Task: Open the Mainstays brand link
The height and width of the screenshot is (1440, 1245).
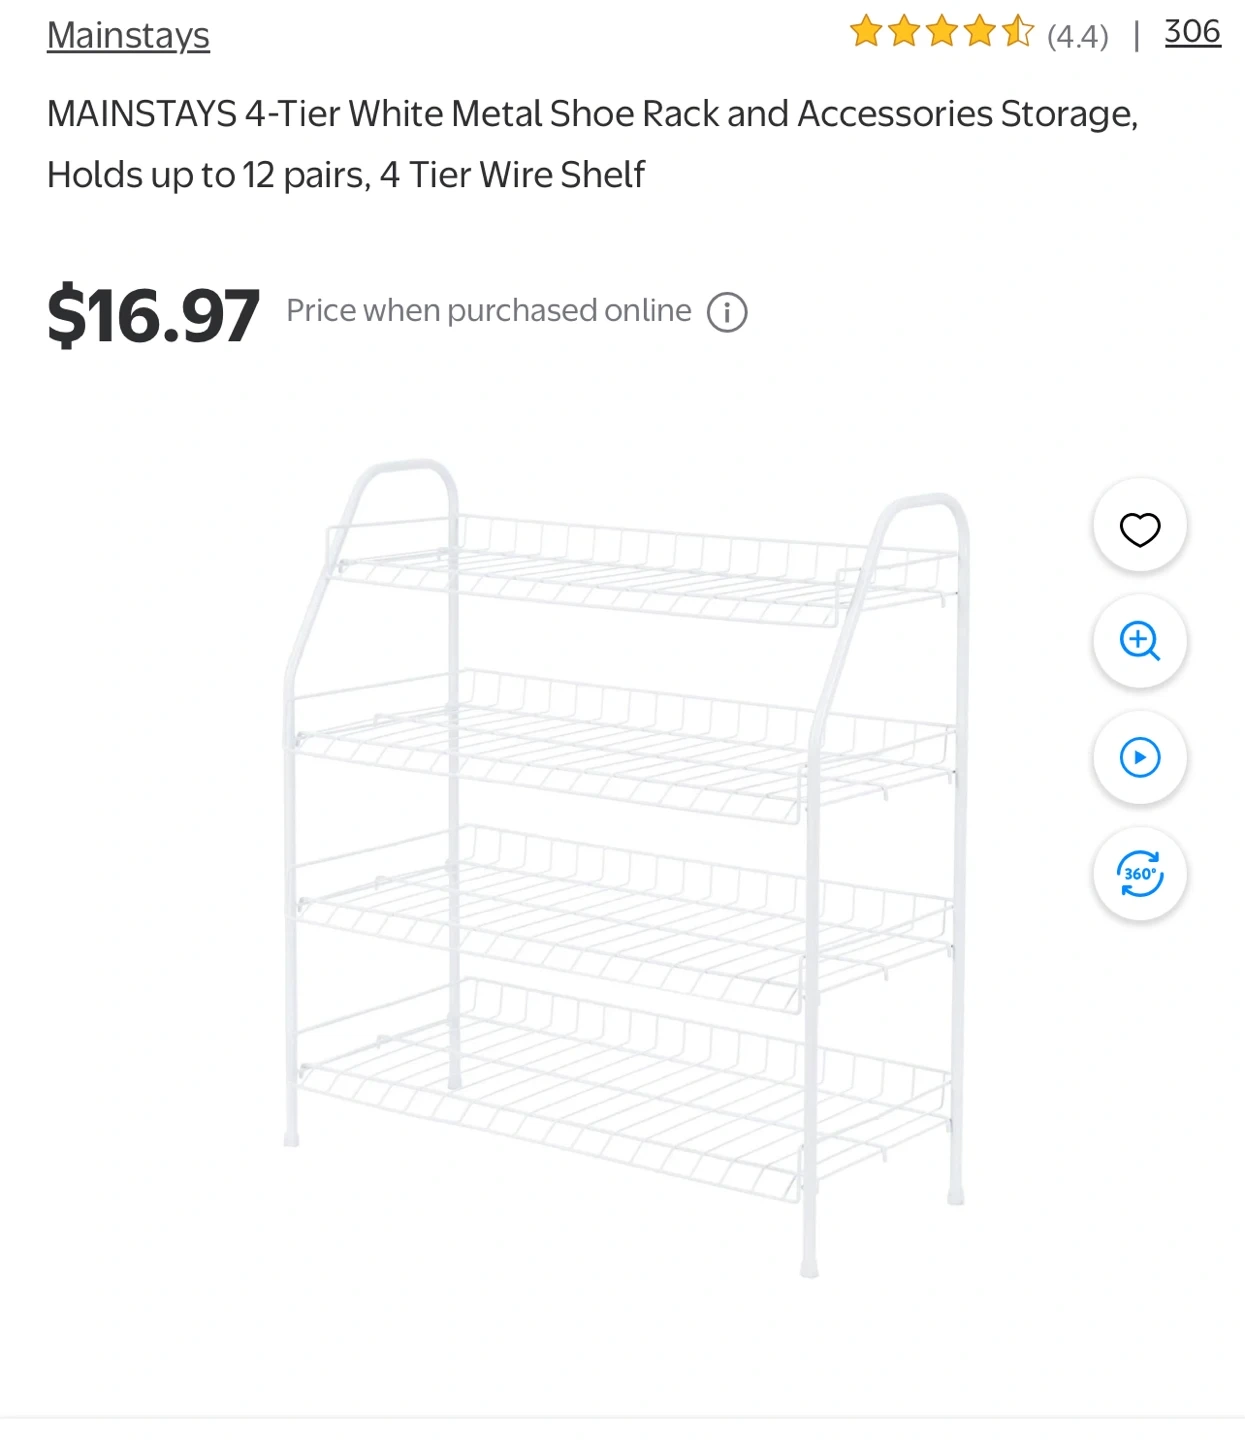Action: [x=128, y=36]
